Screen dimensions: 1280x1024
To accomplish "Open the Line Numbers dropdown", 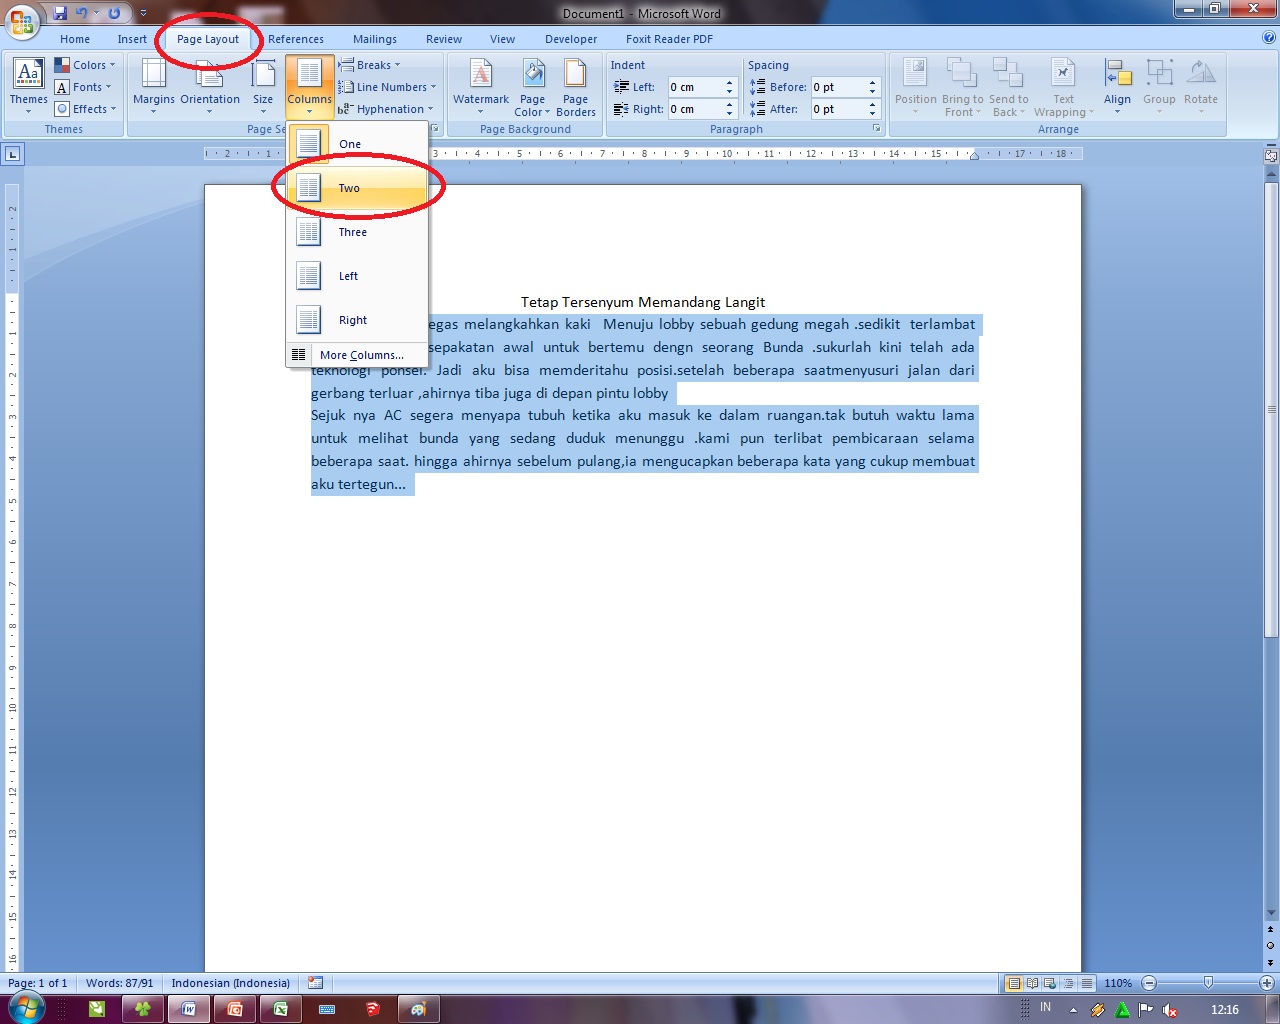I will click(388, 86).
